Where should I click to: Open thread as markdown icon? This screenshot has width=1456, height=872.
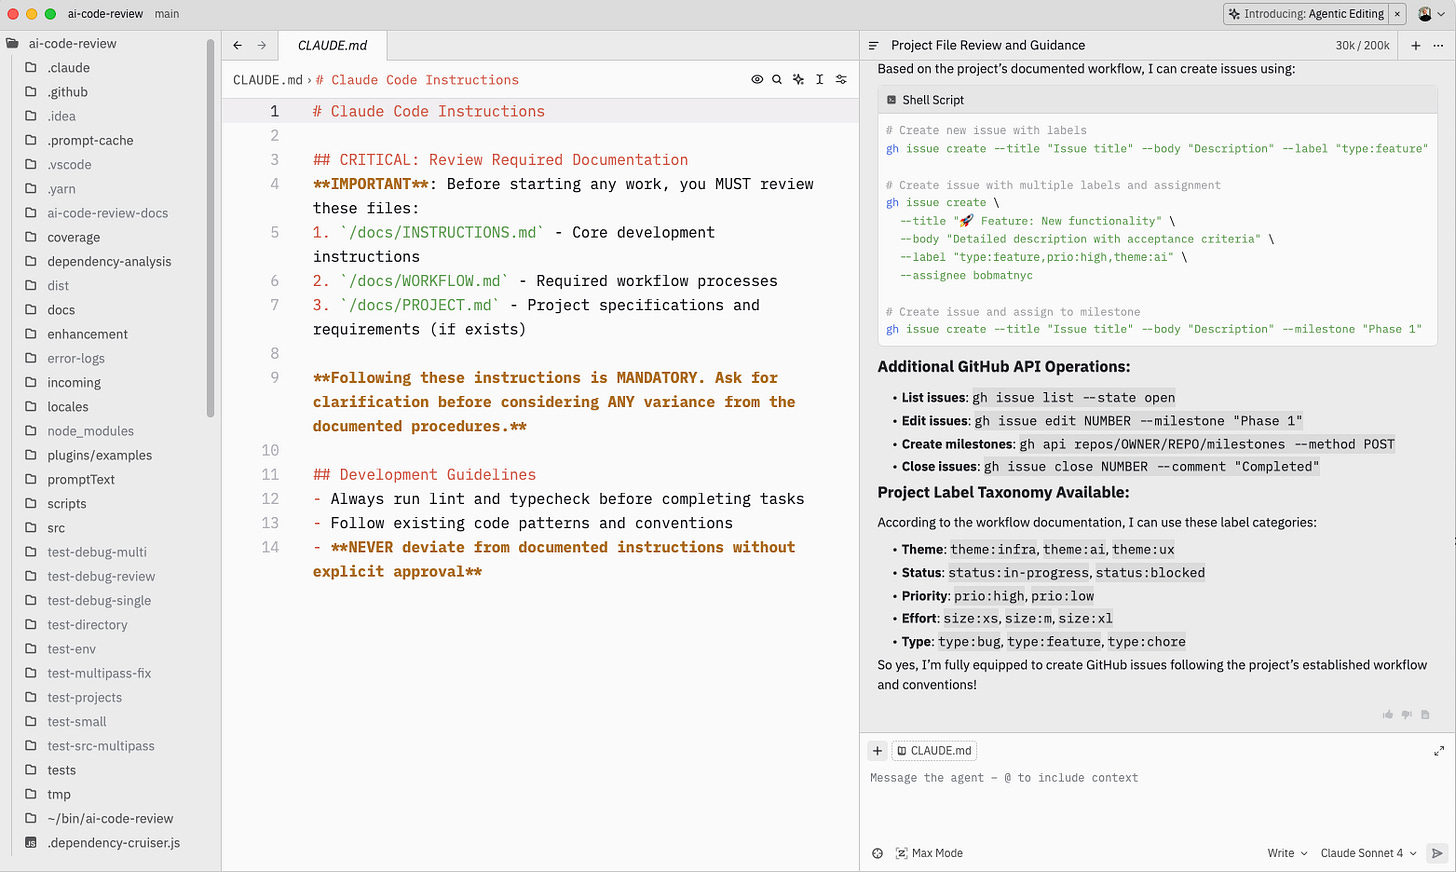1425,714
